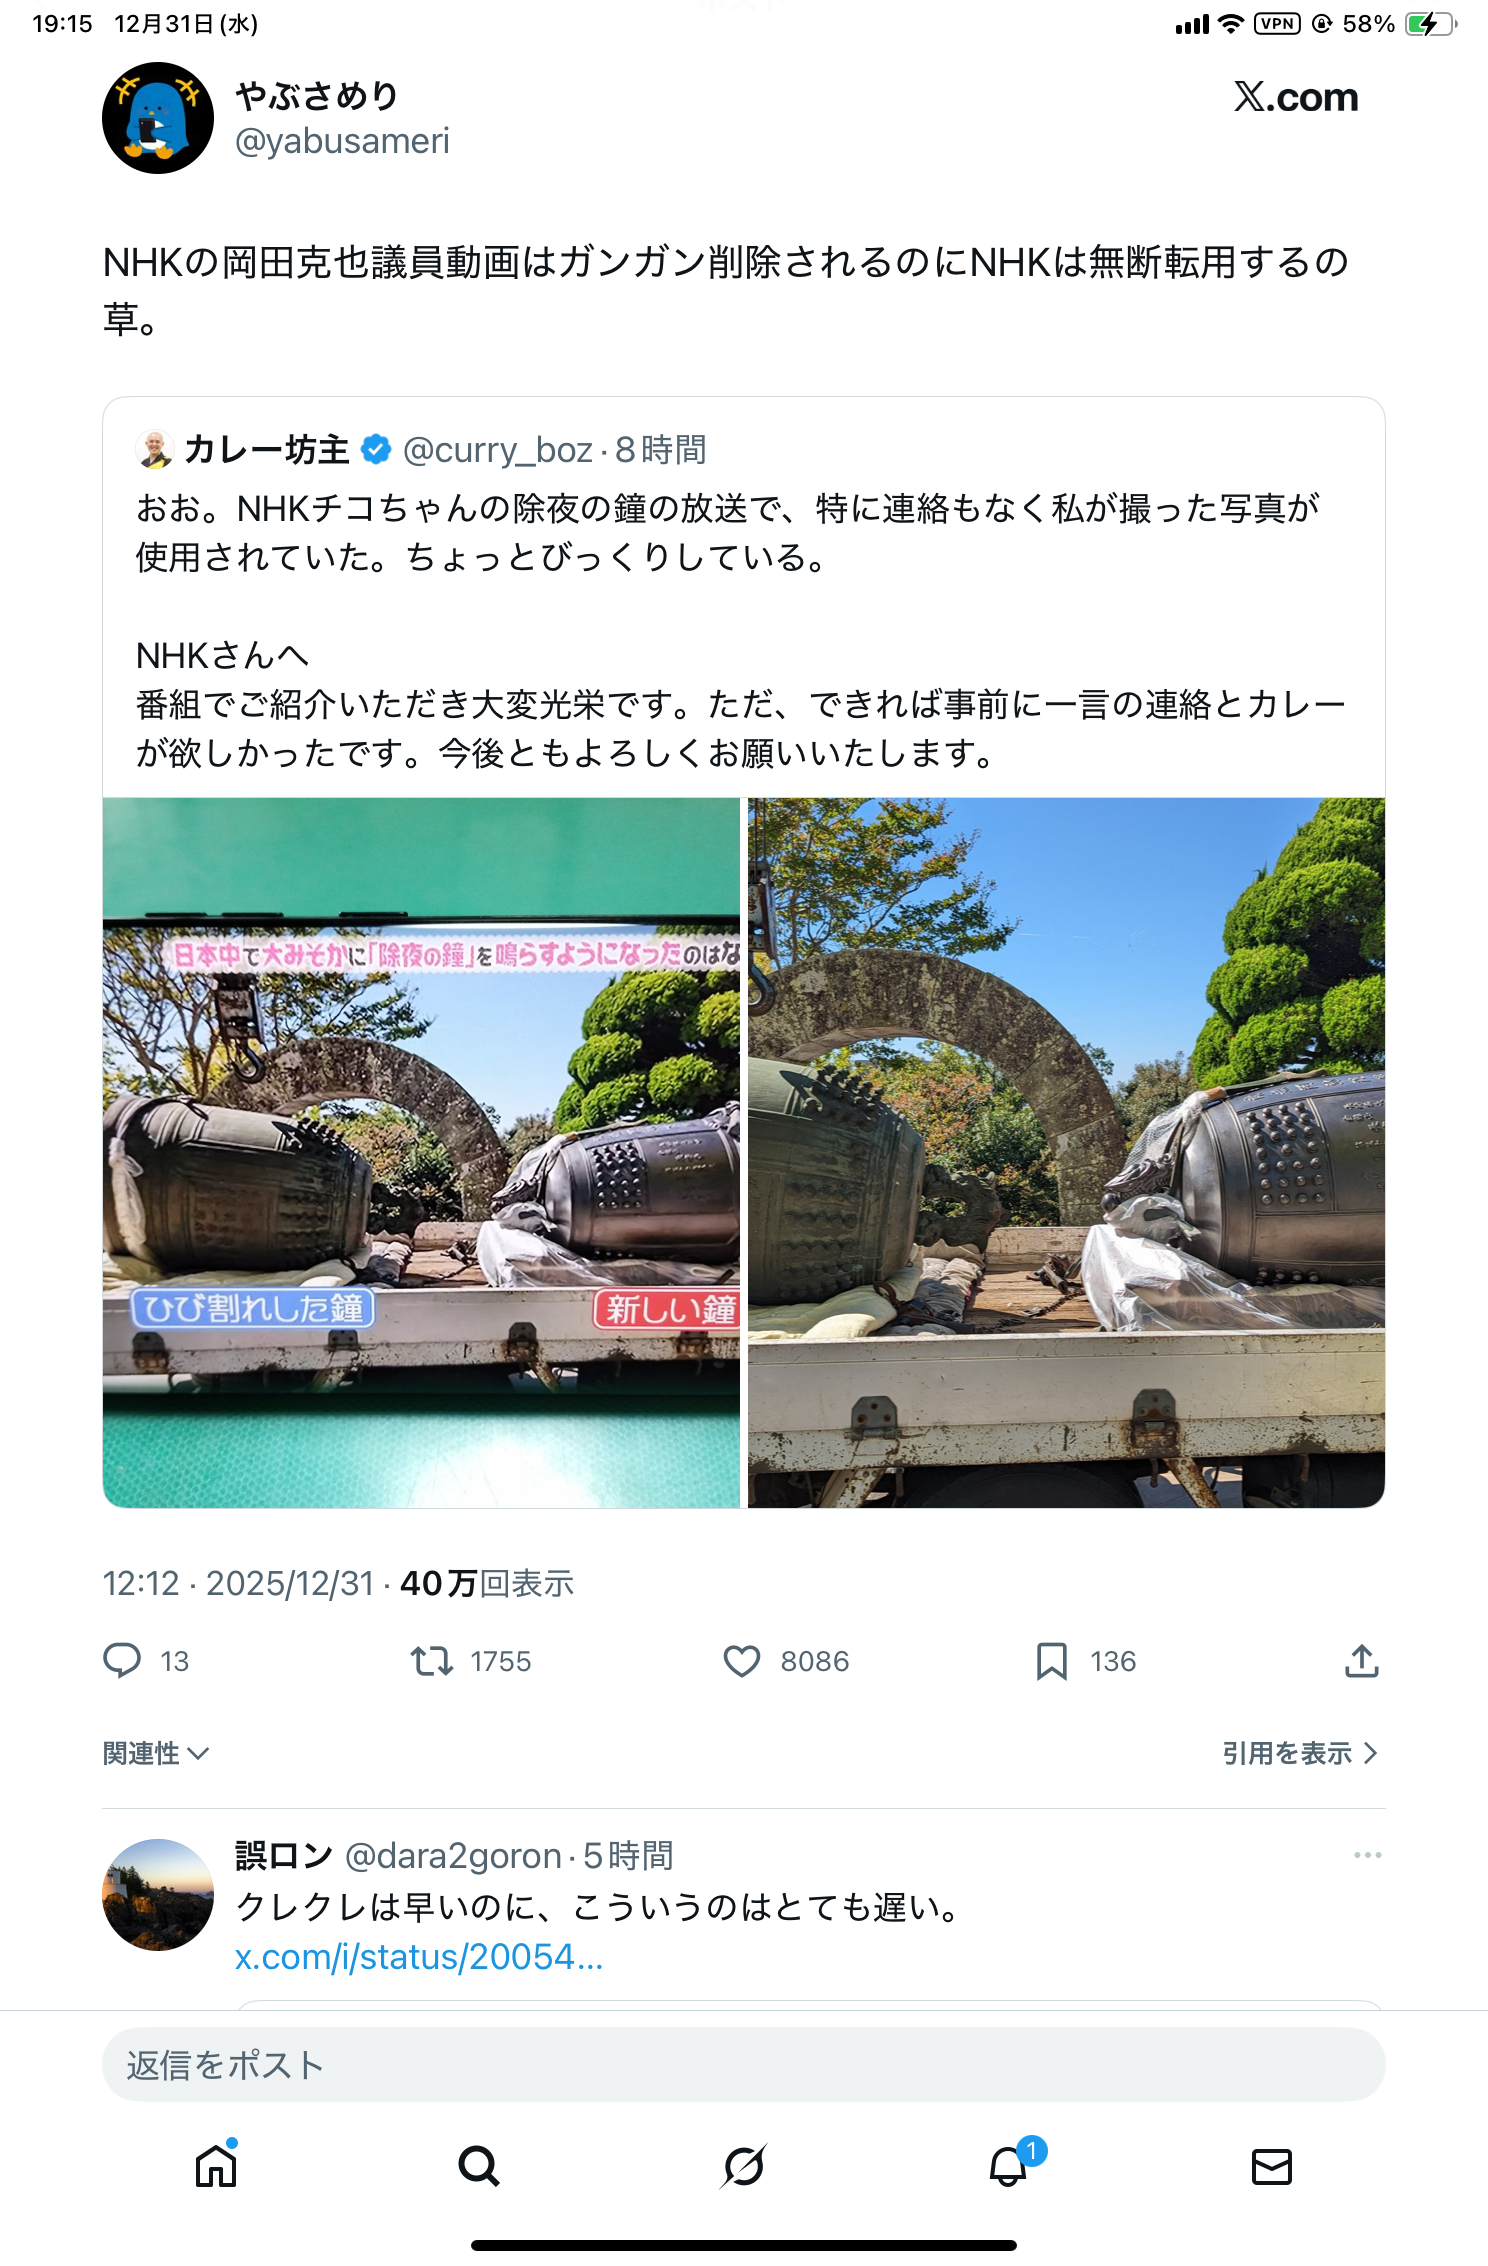Image resolution: width=1488 pixels, height=2266 pixels.
Task: View やぶさめり's profile avatar
Action: point(158,118)
